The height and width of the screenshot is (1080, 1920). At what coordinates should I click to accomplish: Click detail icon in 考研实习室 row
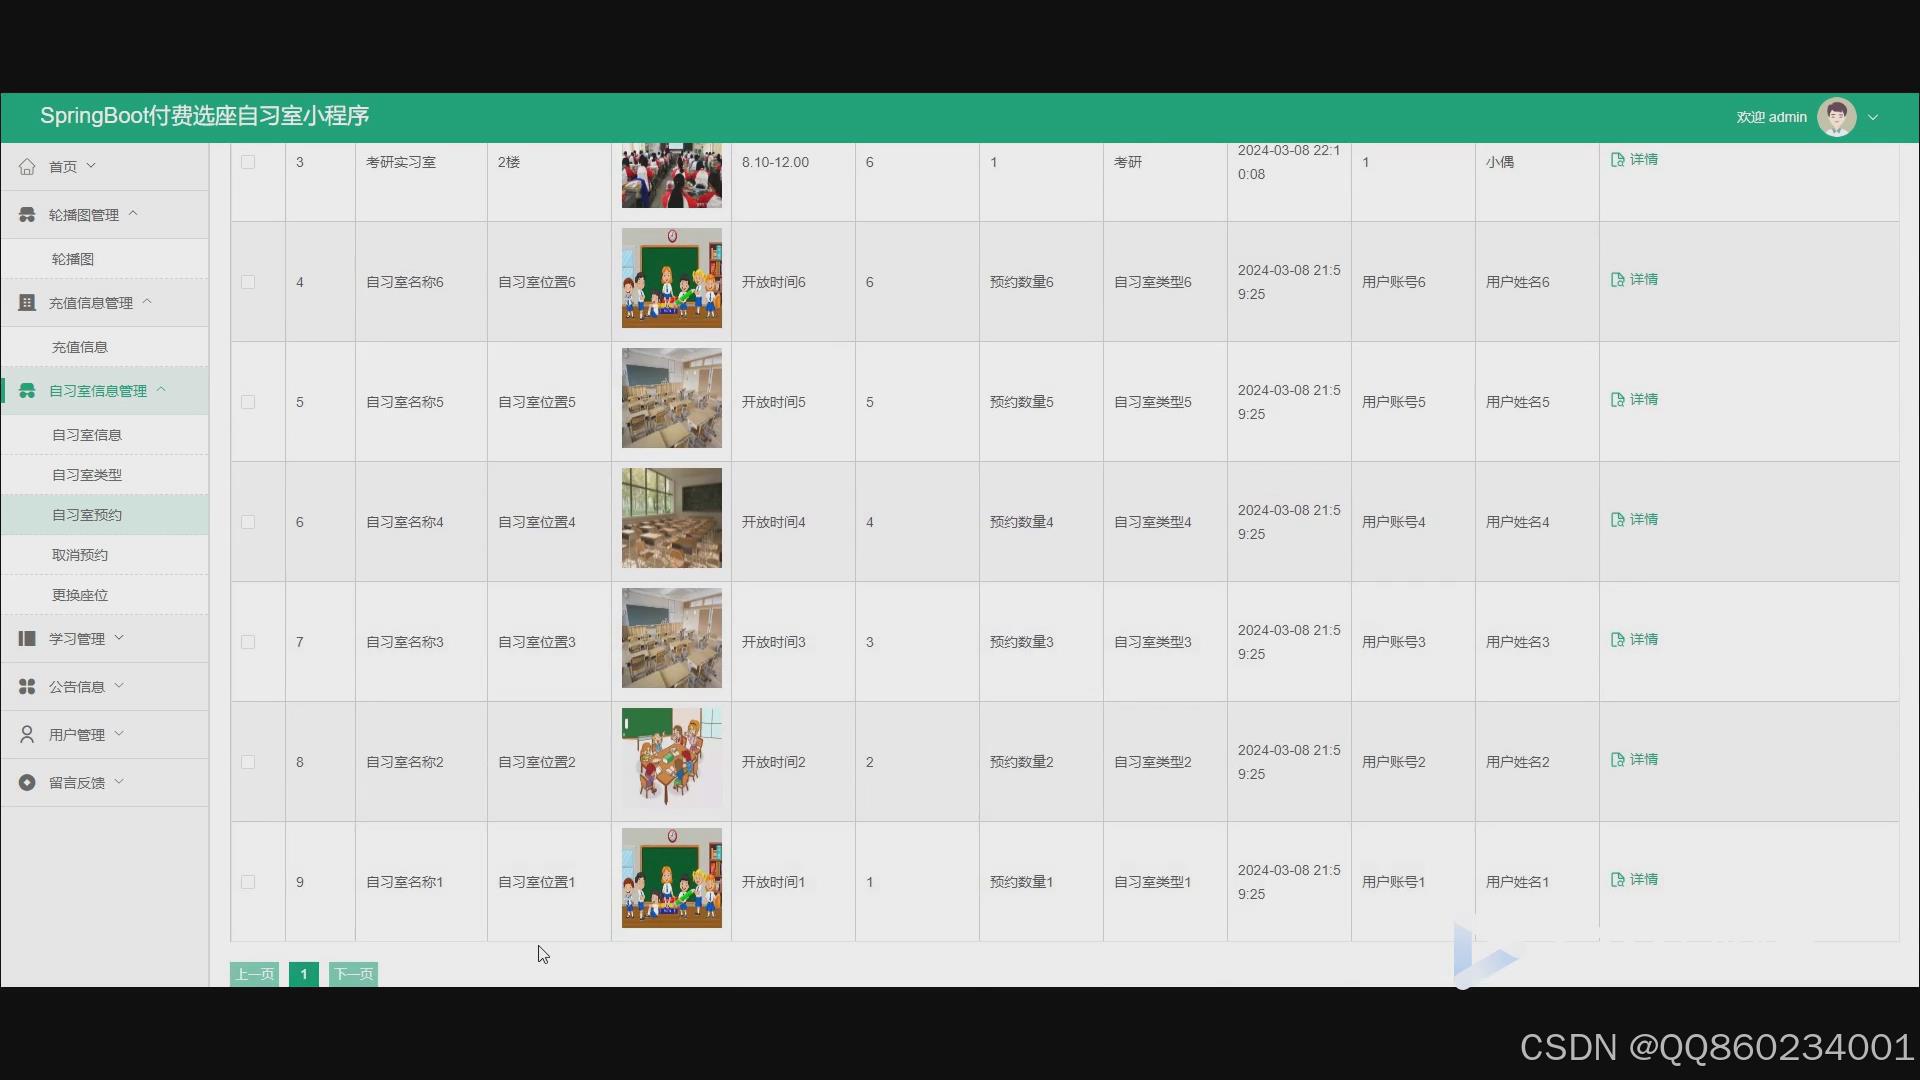tap(1617, 160)
